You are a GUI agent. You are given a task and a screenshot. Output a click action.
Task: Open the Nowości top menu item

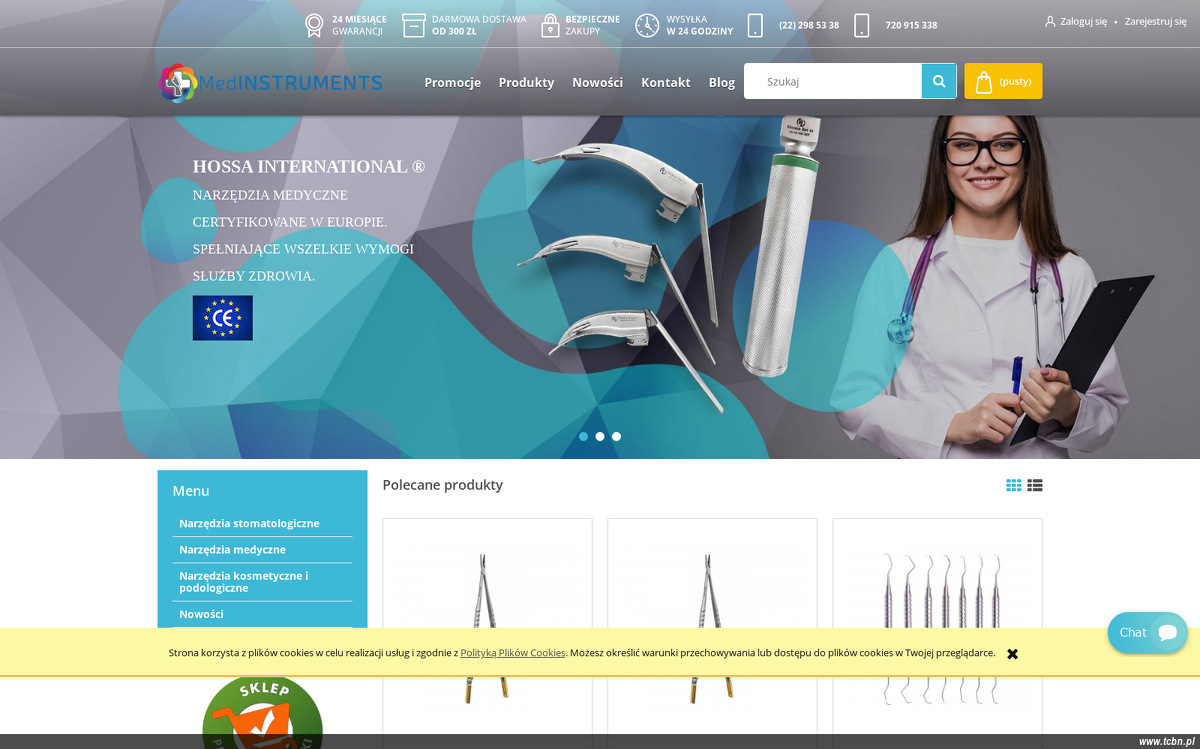click(597, 82)
